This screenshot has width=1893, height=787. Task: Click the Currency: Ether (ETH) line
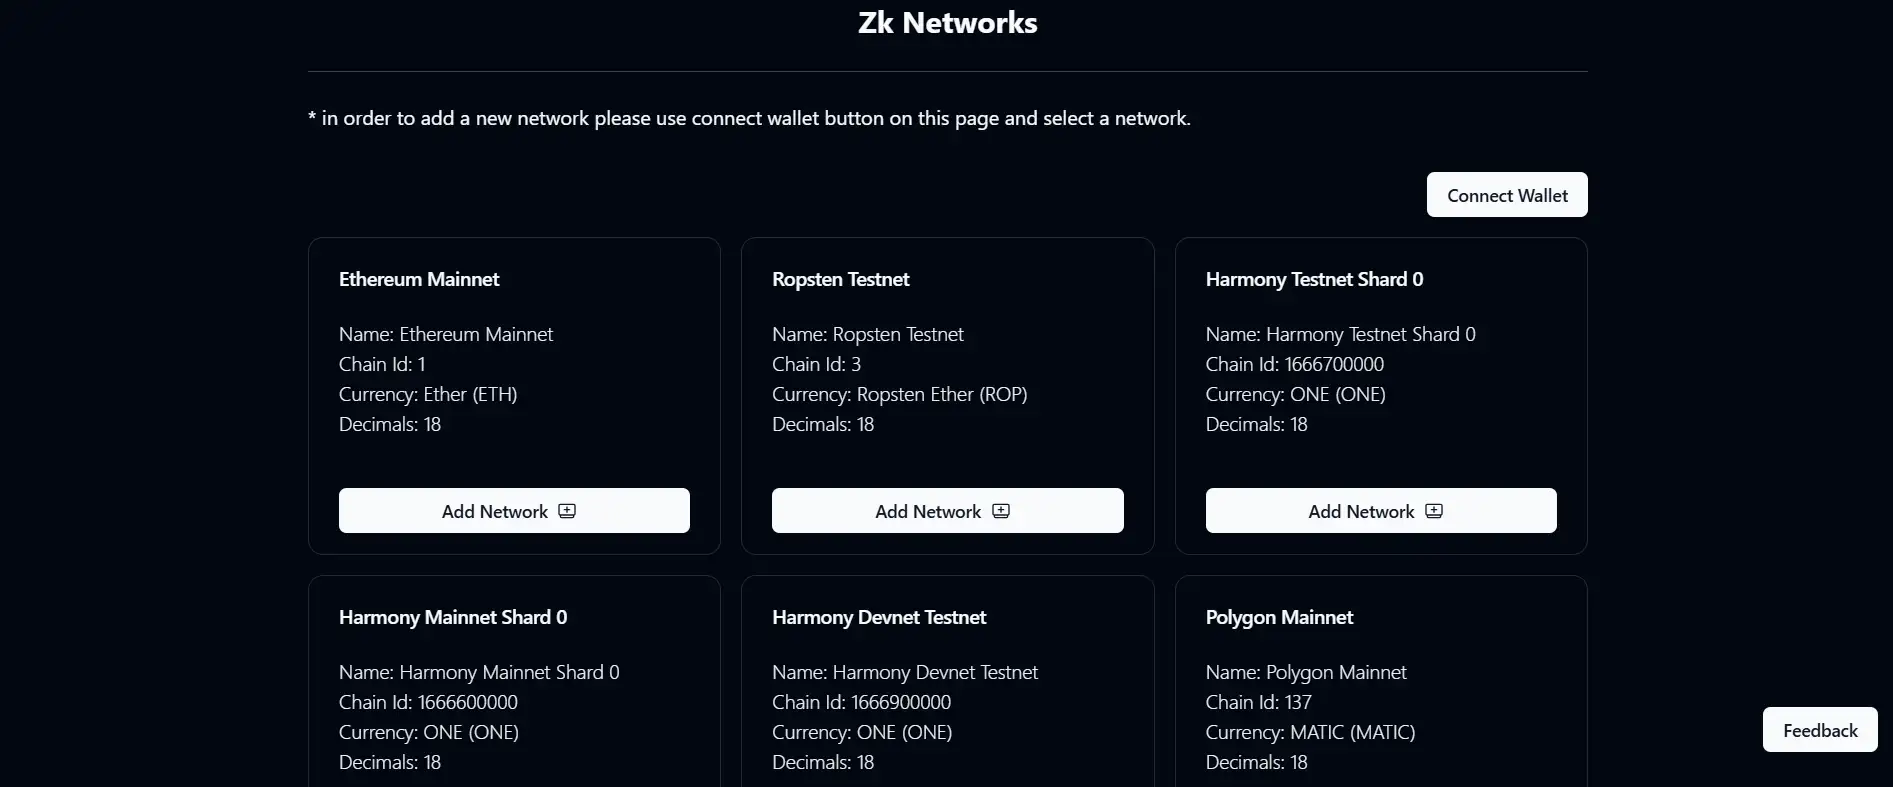[428, 394]
